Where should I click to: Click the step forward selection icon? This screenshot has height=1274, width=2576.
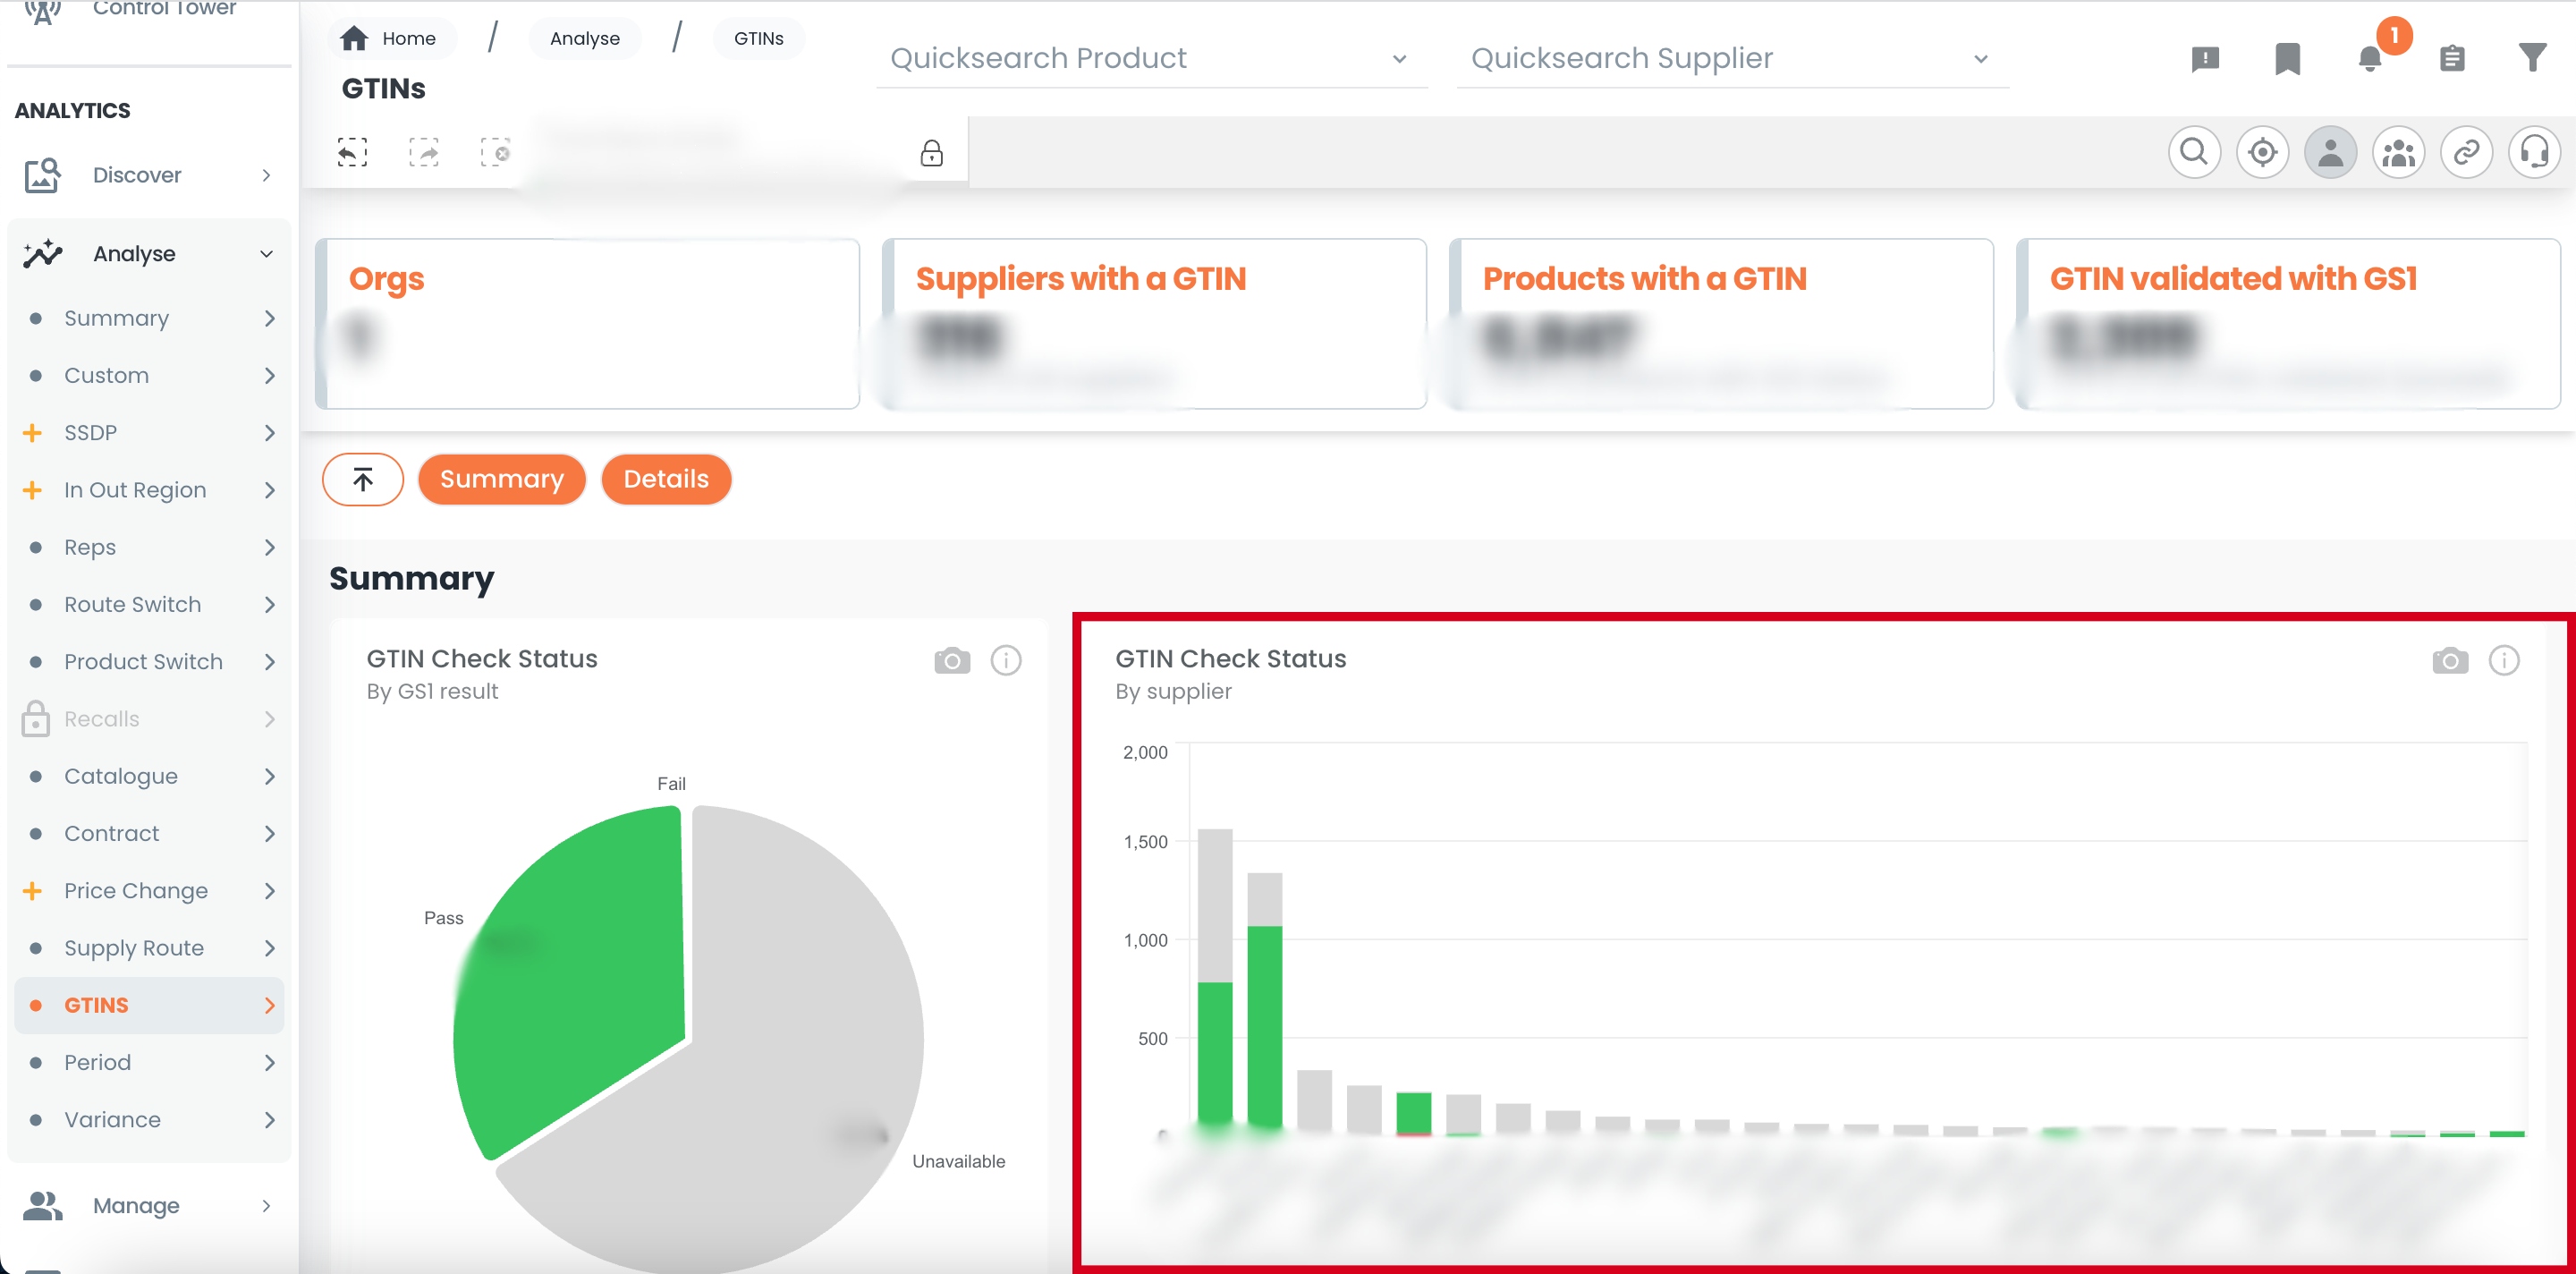click(424, 152)
